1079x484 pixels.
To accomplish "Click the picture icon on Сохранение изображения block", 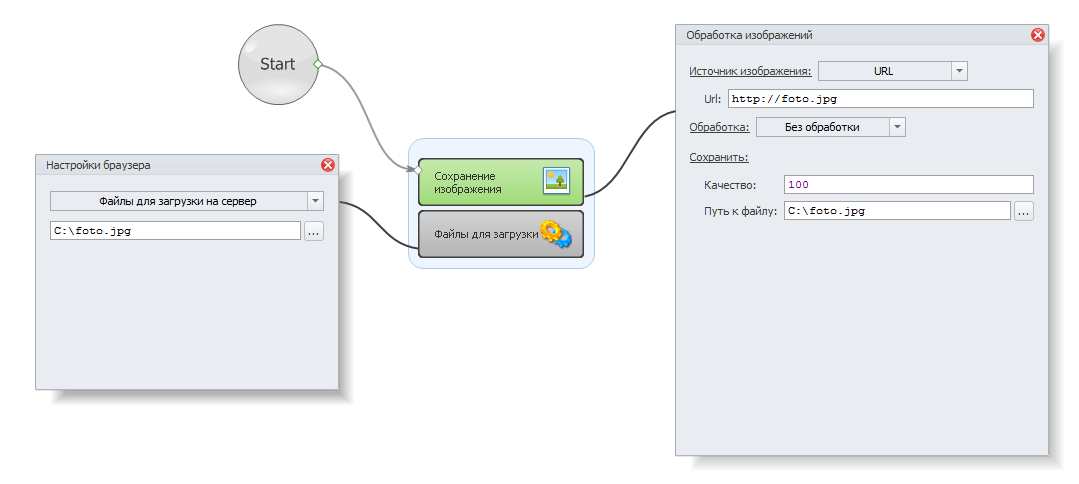I will coord(556,180).
